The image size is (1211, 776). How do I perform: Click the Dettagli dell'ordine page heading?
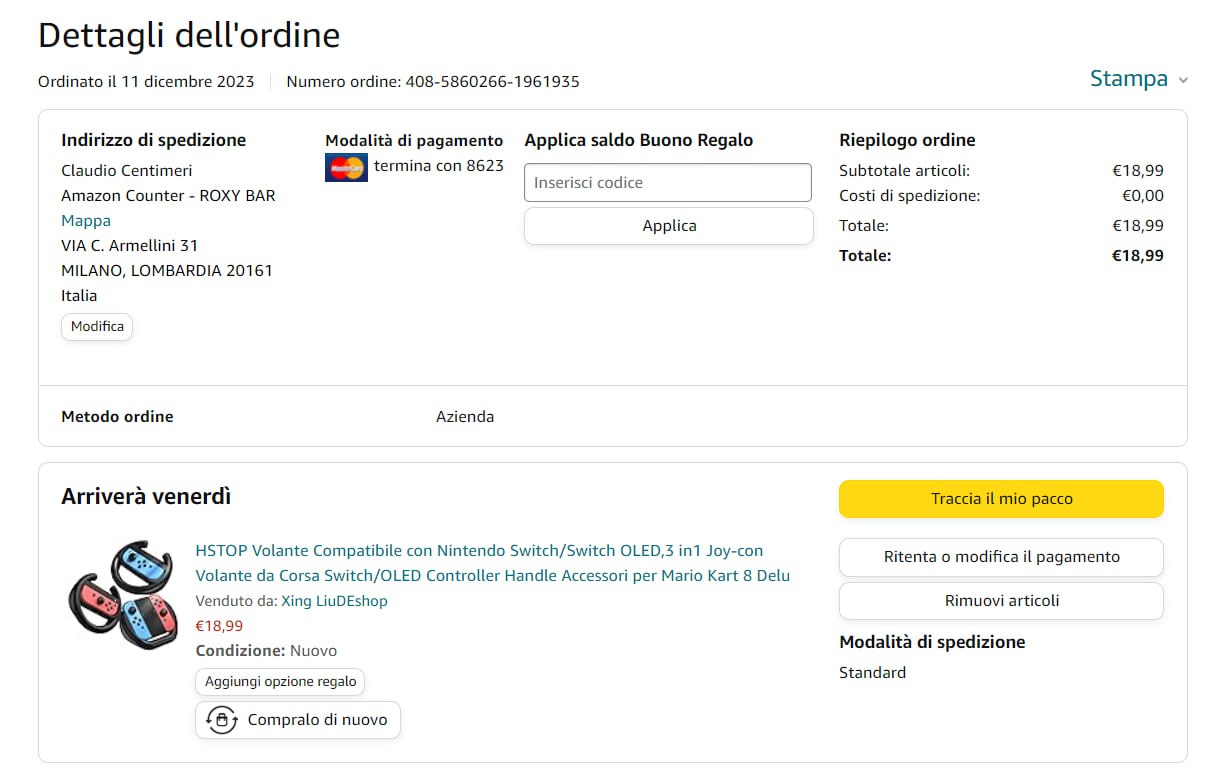tap(189, 35)
